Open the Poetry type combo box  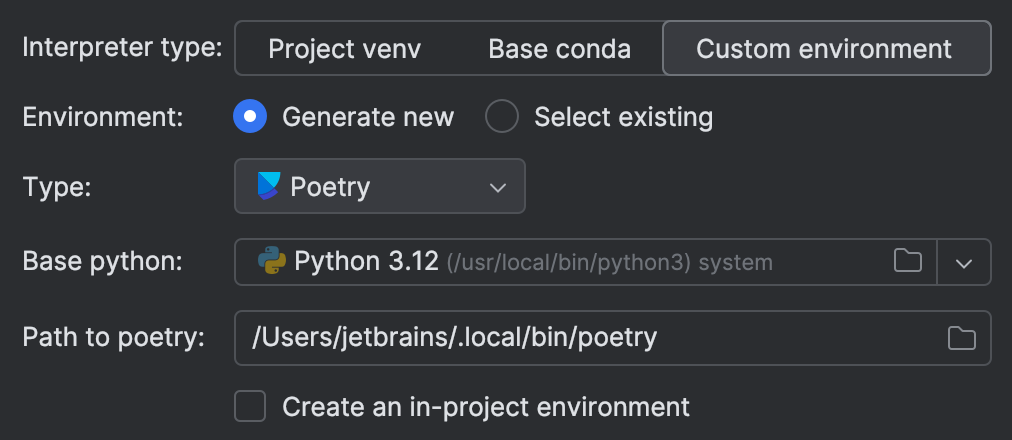(380, 187)
